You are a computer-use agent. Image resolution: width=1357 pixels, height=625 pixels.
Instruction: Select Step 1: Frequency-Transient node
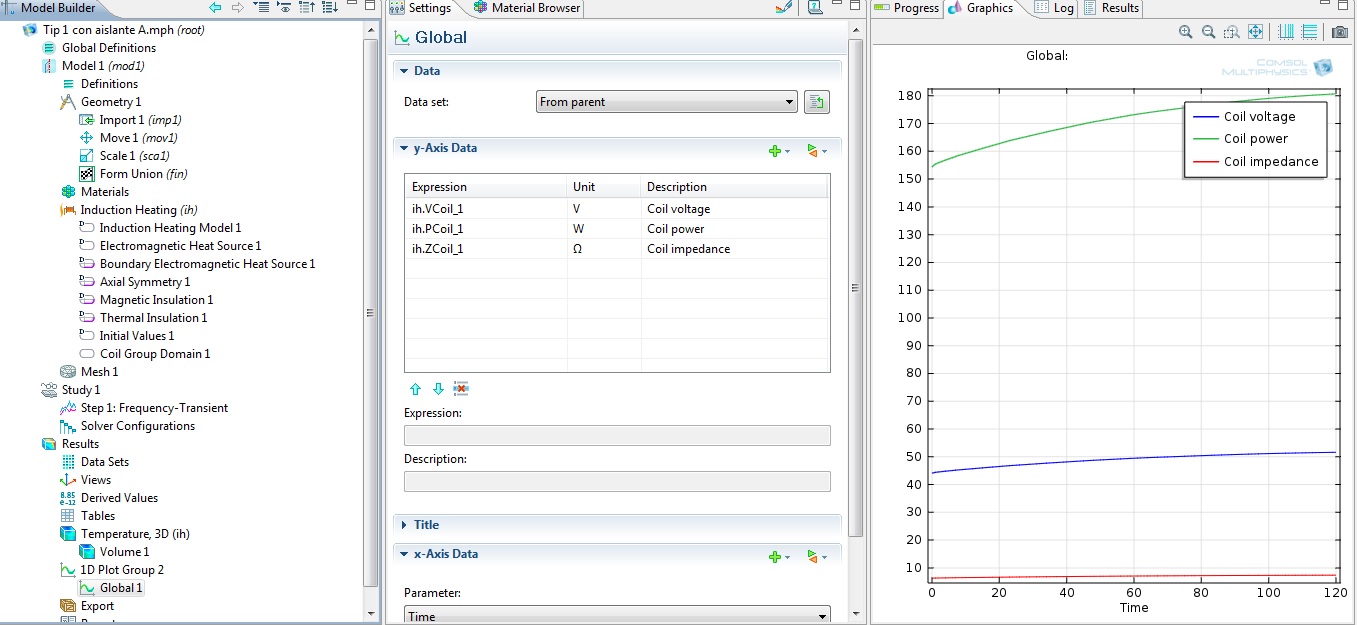click(154, 408)
